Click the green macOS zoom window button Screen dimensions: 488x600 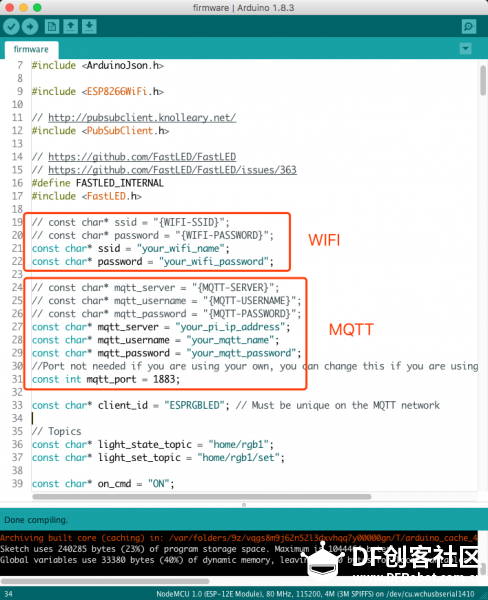click(x=37, y=8)
